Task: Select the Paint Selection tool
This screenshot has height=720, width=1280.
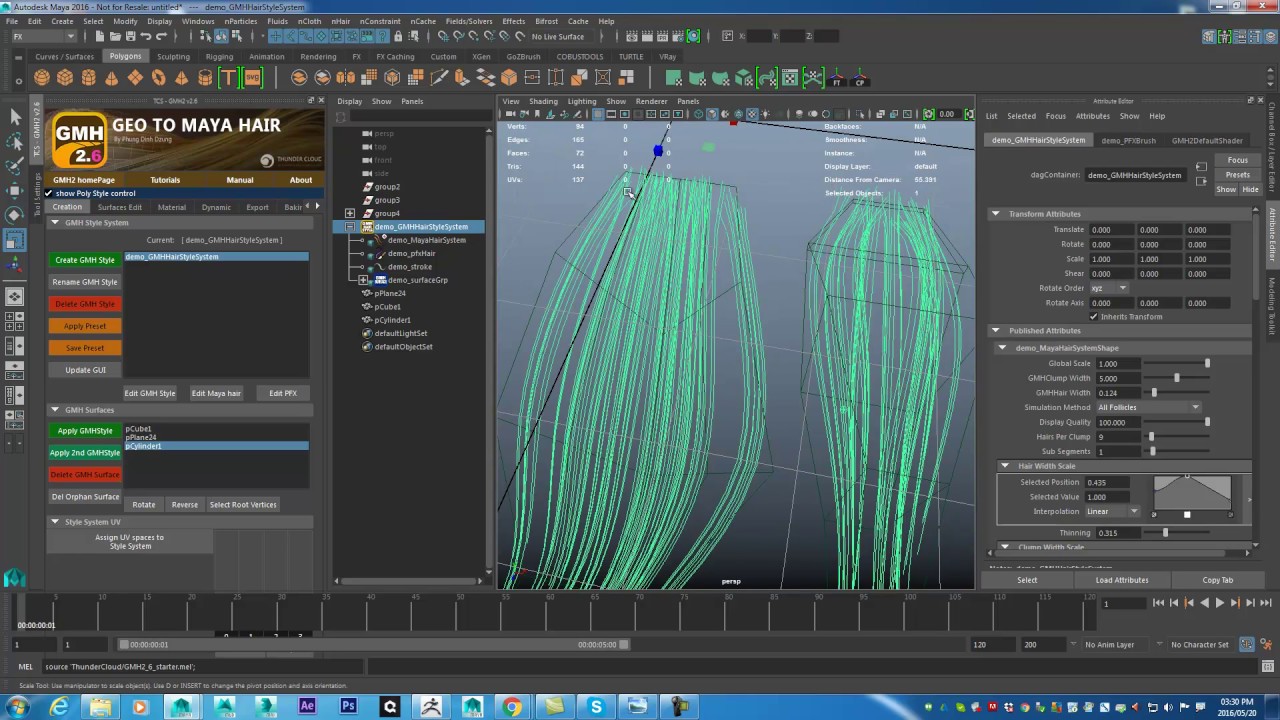Action: (15, 166)
